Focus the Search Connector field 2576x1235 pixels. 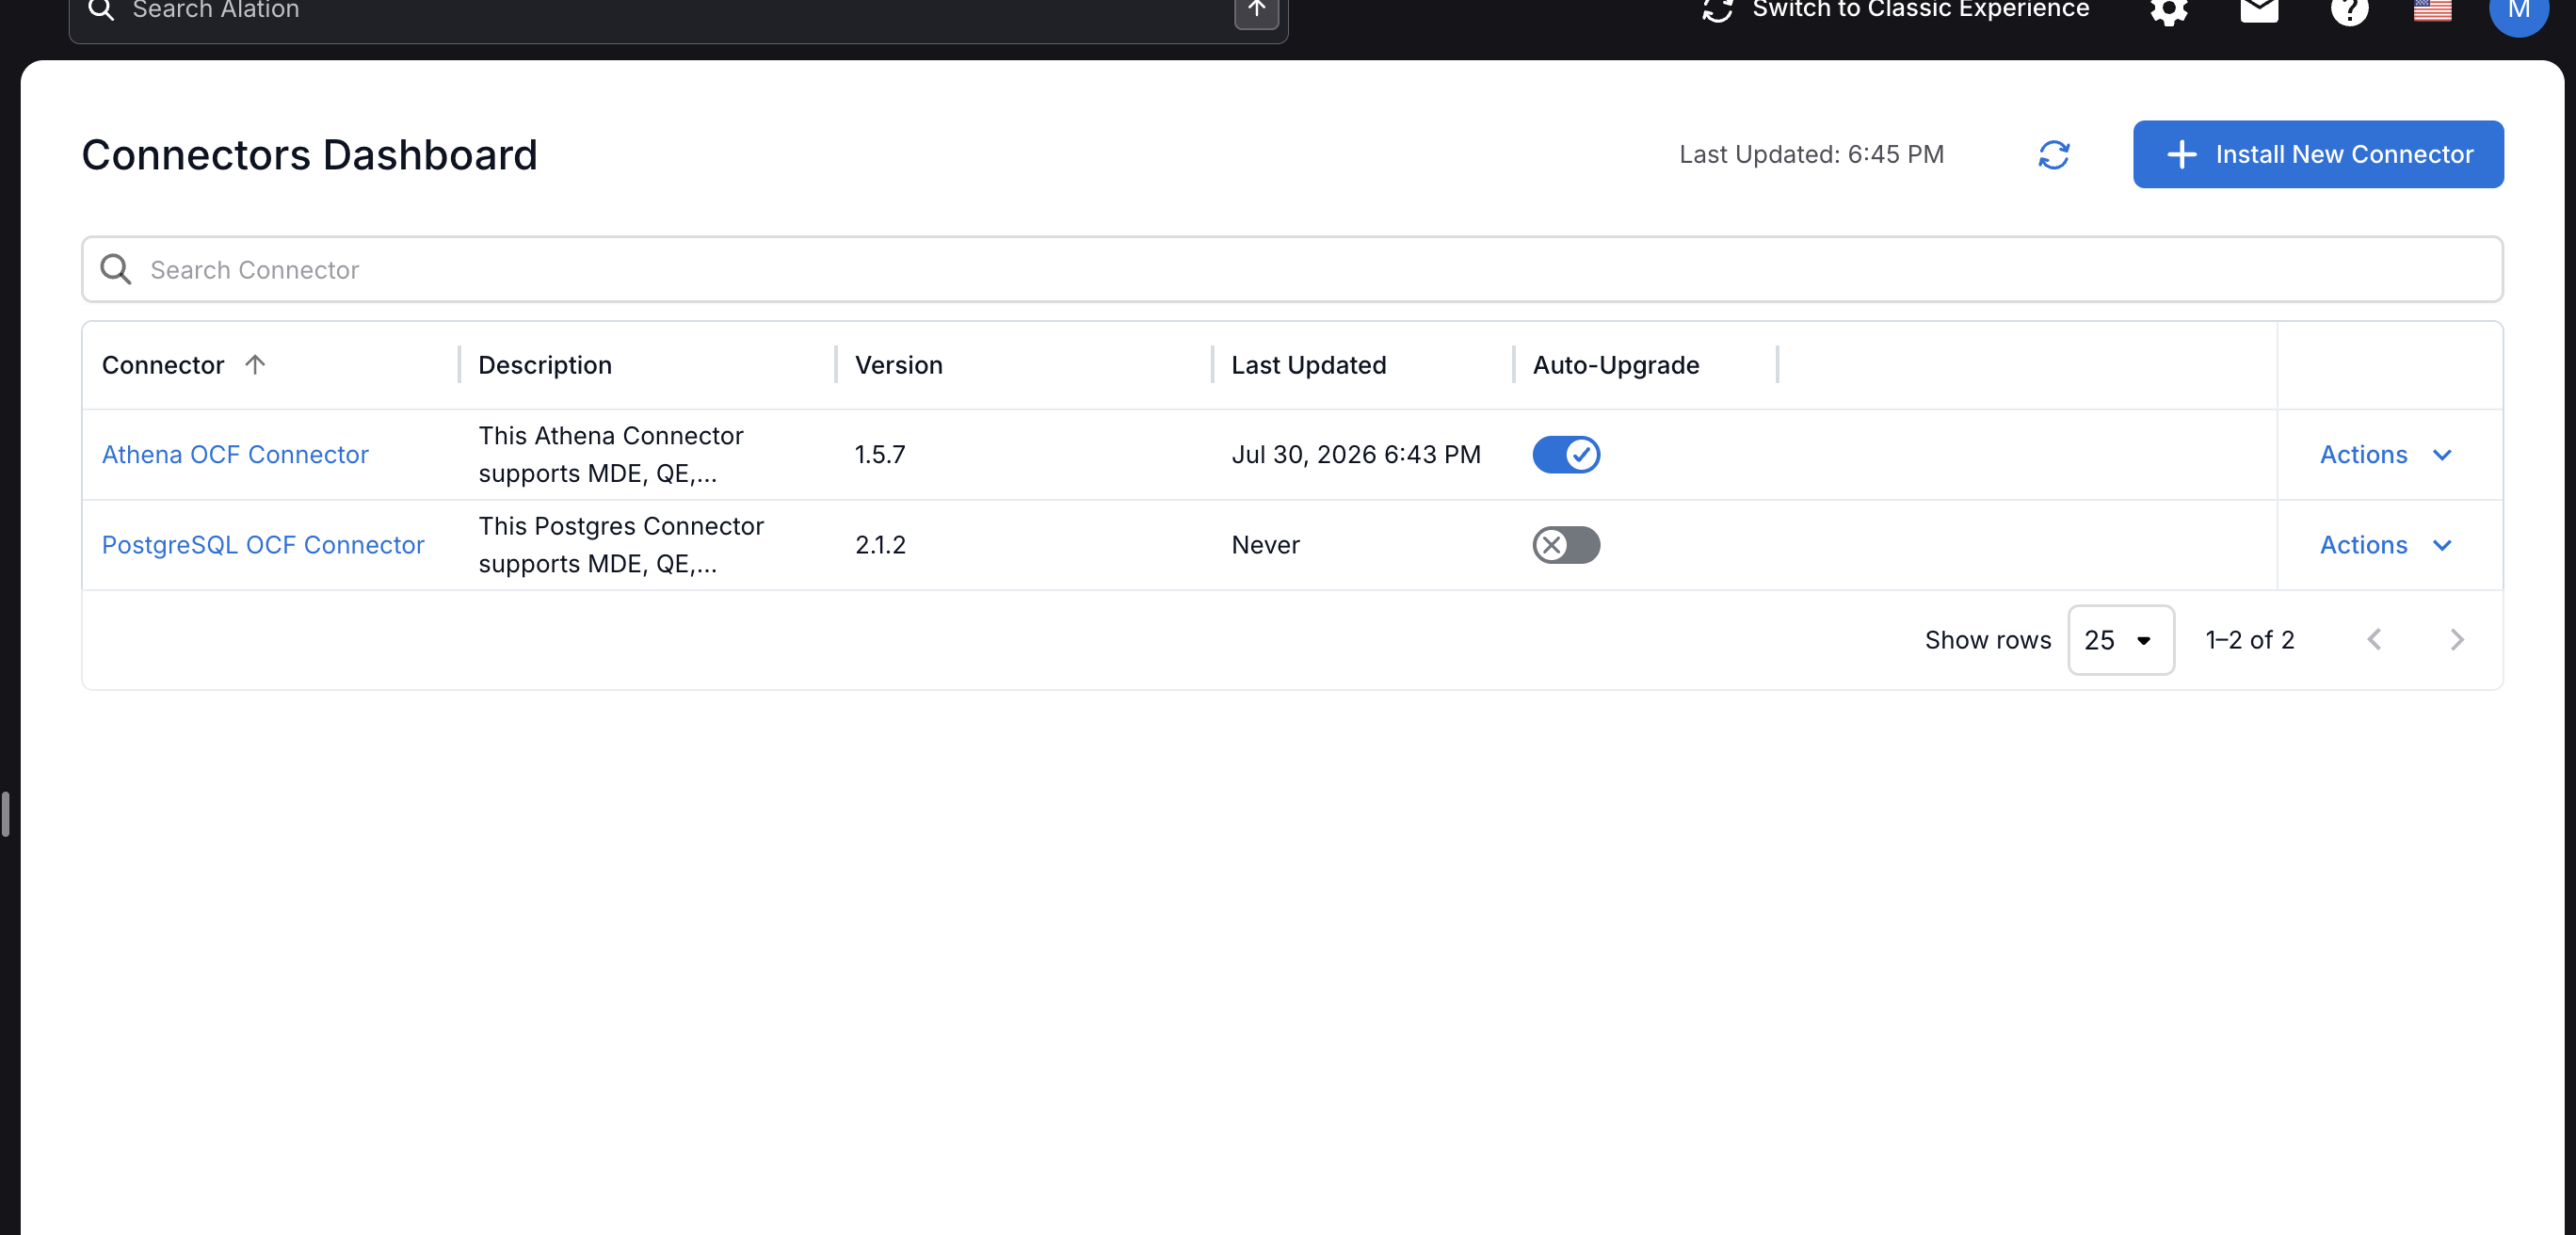[x=1292, y=269]
